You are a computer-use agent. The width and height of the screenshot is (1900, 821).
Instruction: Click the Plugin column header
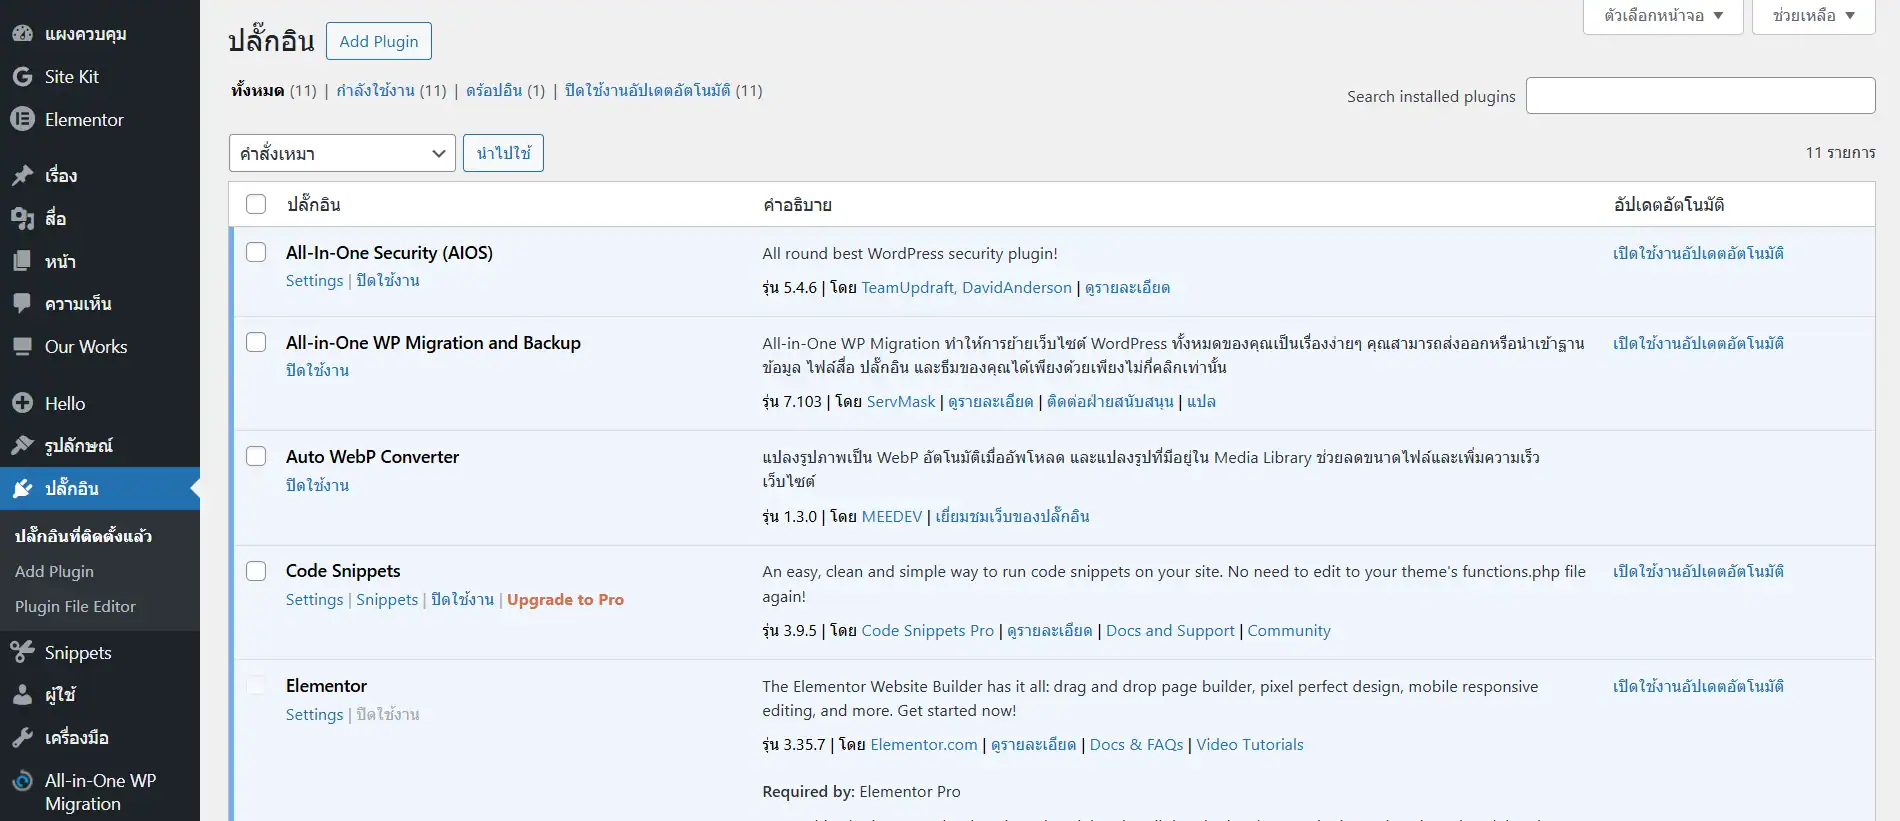[313, 205]
